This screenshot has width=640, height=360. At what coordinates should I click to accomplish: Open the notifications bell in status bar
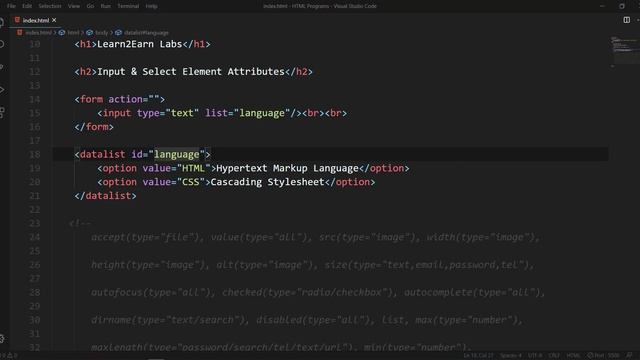629,356
